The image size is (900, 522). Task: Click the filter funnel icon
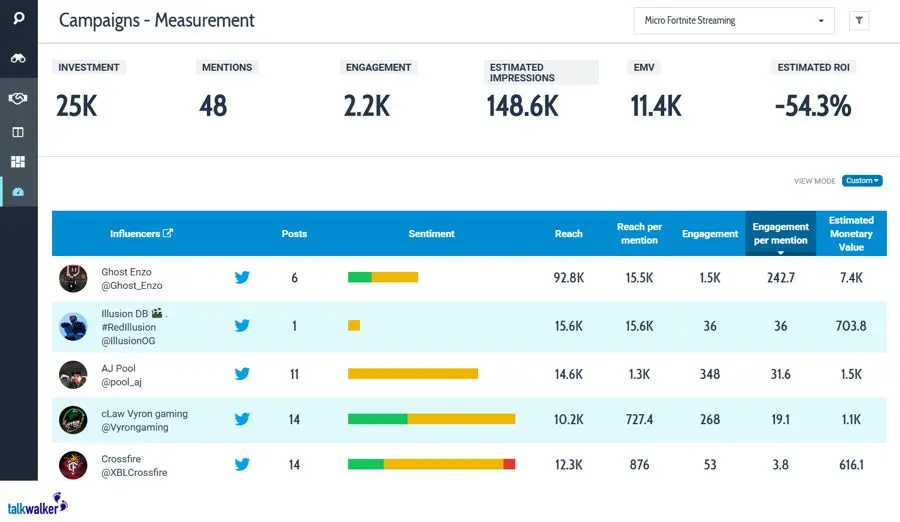[x=858, y=20]
